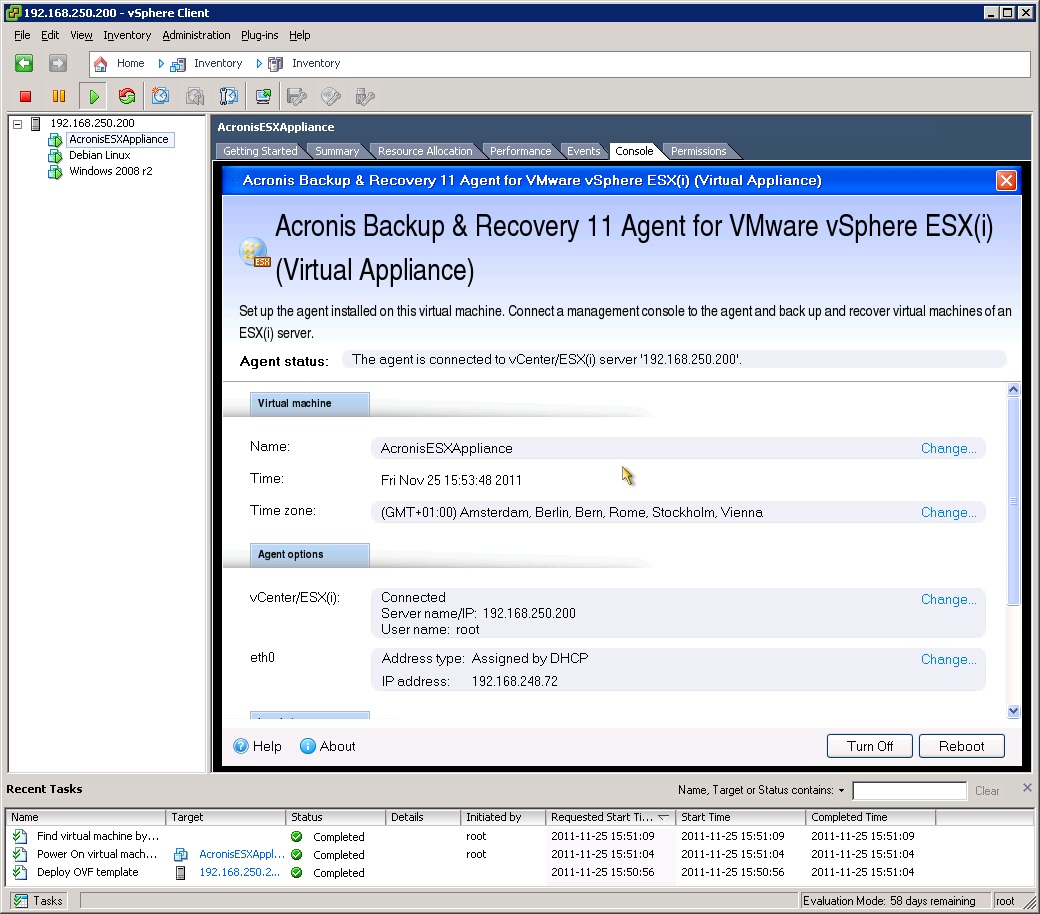Open the Inventory menu

[x=127, y=35]
